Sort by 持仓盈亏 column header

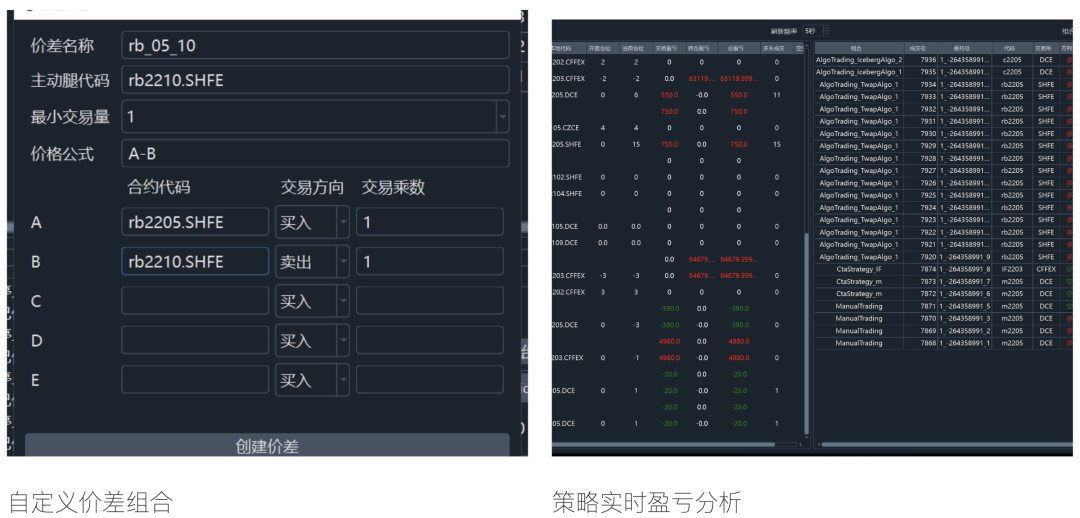pos(701,48)
